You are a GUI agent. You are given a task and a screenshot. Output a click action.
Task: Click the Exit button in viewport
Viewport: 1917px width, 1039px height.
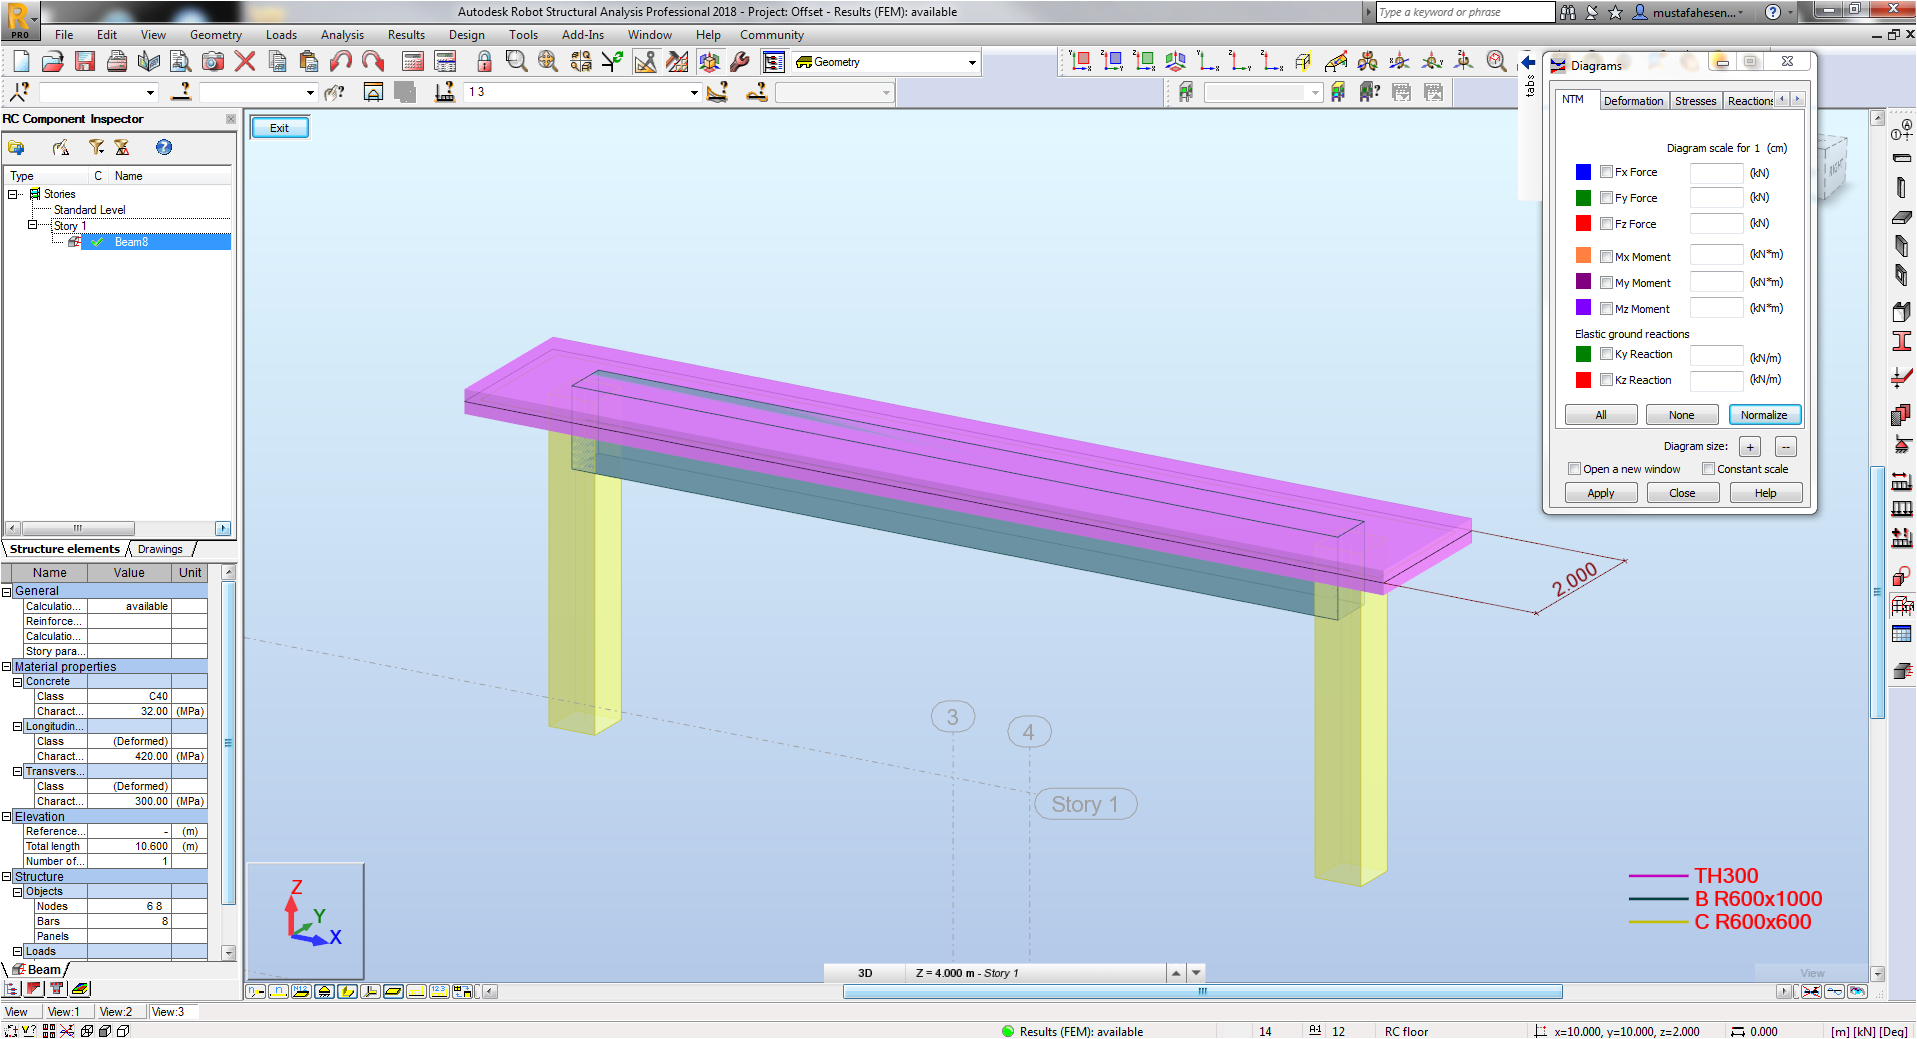pos(279,128)
